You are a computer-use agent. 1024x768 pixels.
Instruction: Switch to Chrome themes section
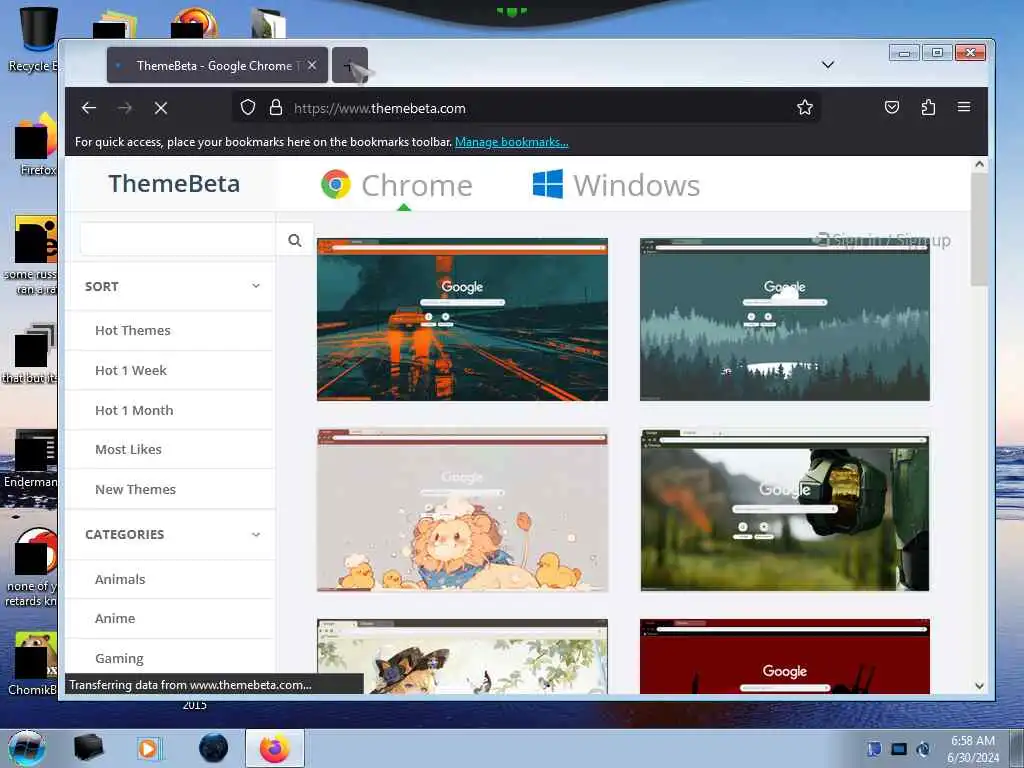396,185
